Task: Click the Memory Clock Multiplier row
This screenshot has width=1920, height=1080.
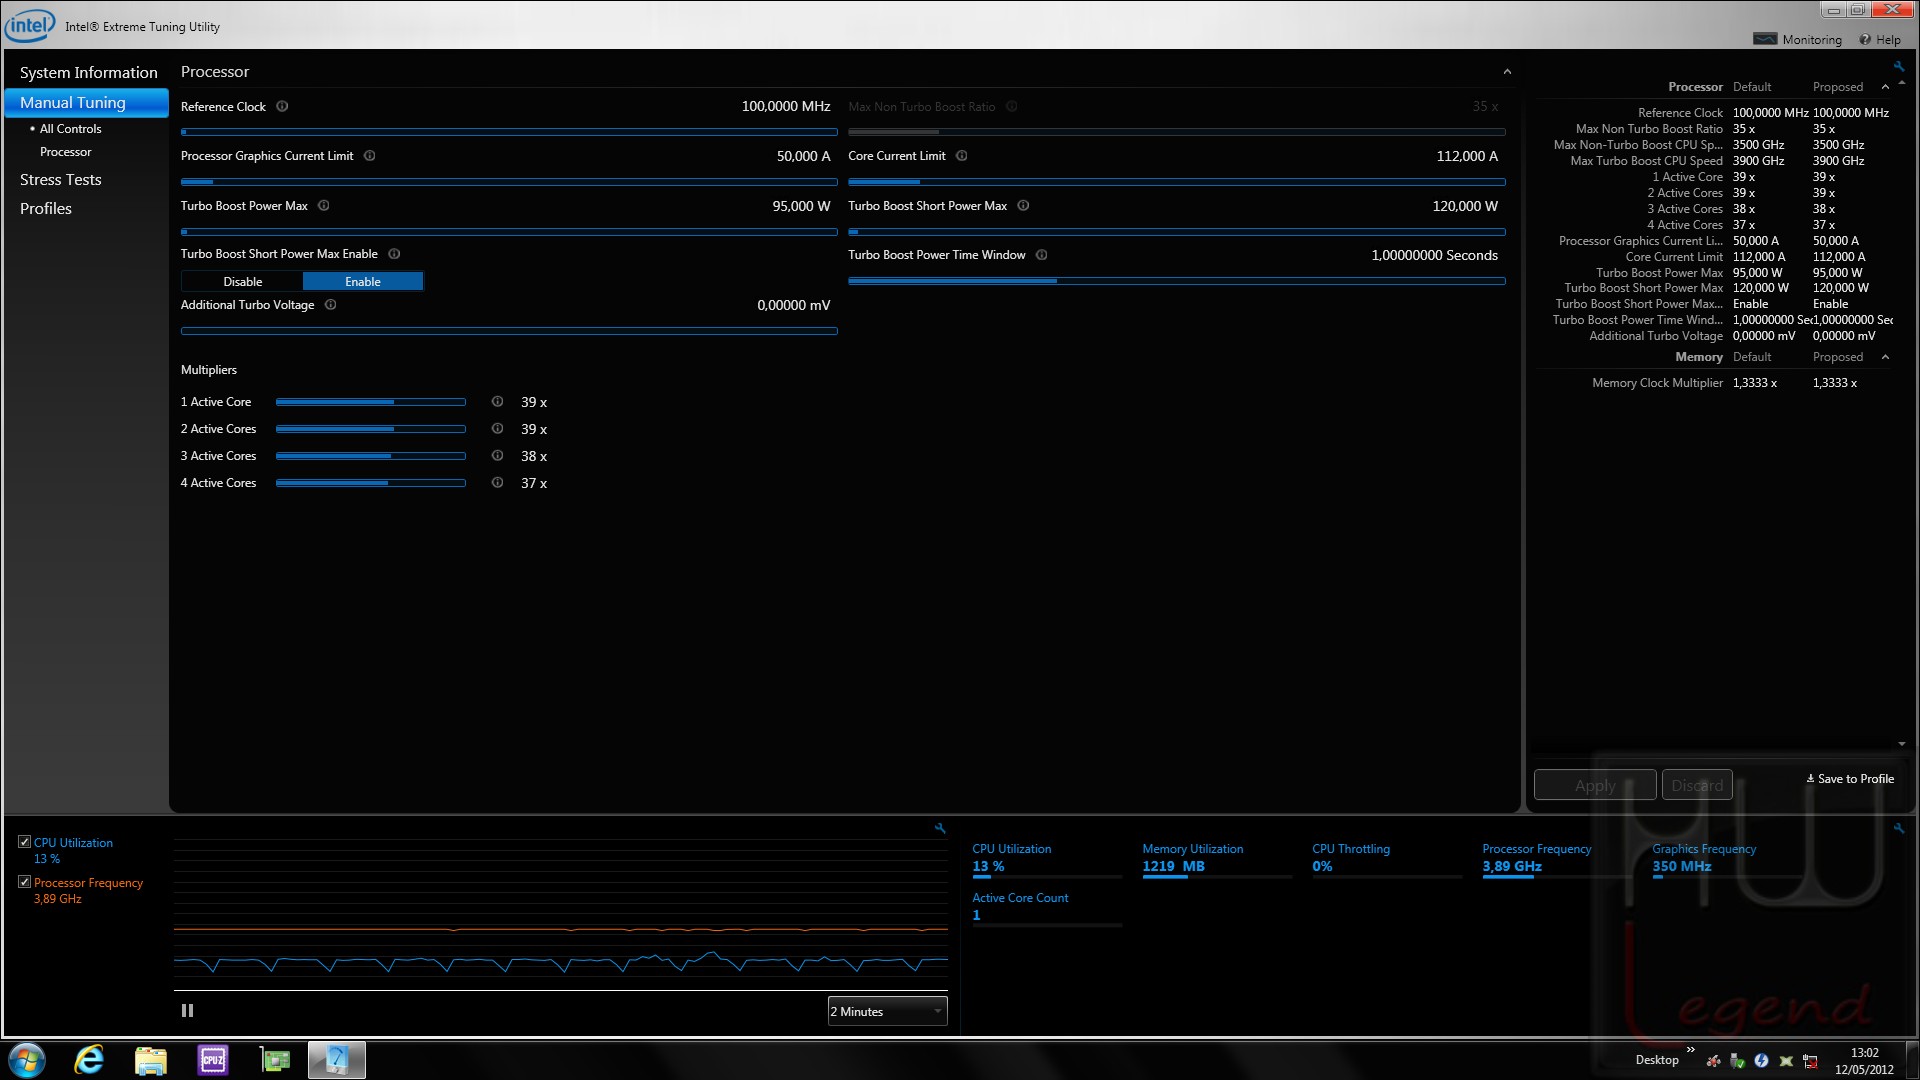Action: (1724, 383)
